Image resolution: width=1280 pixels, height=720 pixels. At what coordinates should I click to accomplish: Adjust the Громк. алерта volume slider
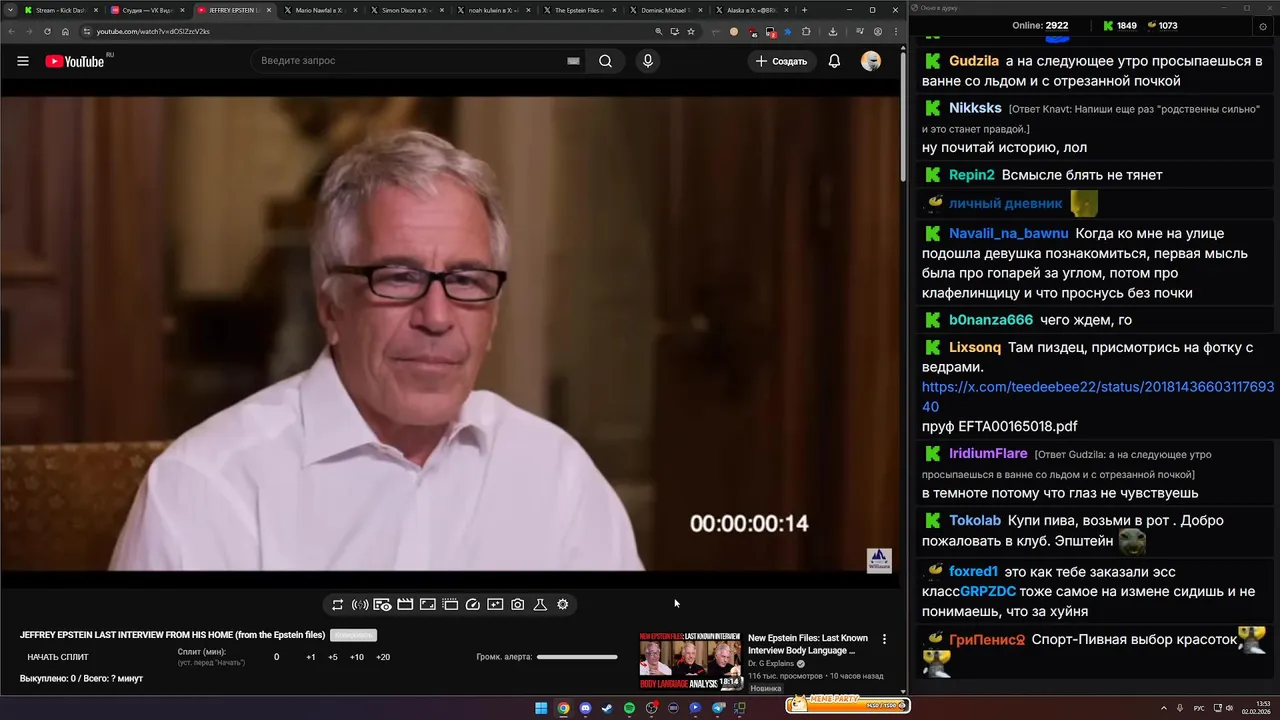point(577,657)
